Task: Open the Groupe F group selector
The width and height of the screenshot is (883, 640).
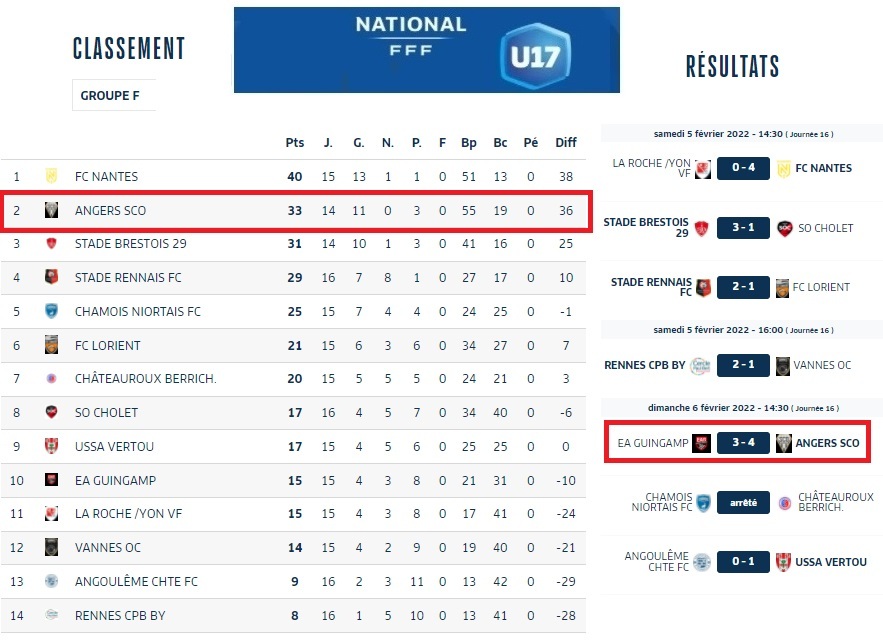Action: pyautogui.click(x=113, y=95)
